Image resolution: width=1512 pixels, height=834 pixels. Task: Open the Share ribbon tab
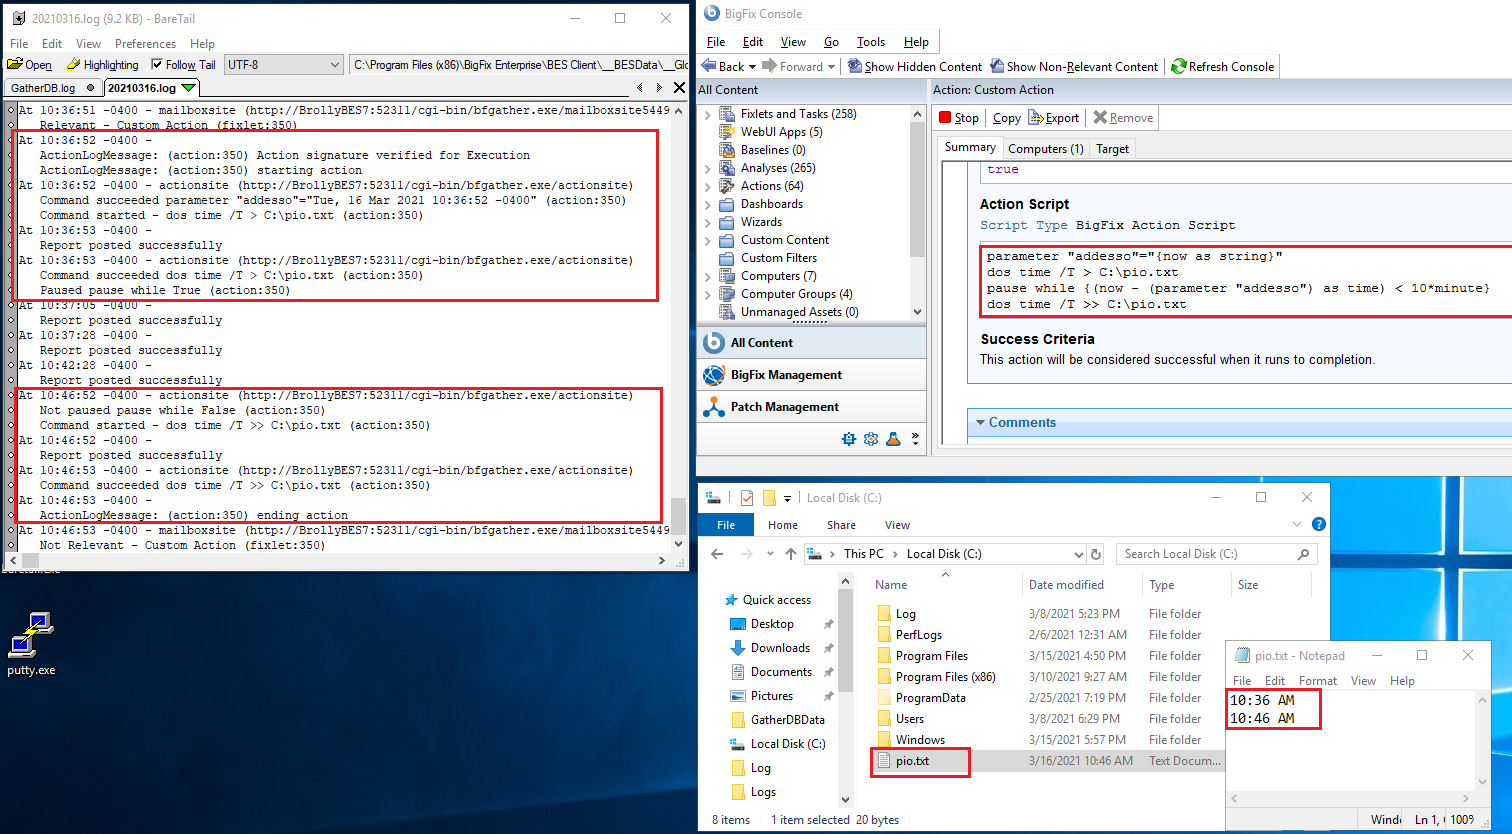click(x=841, y=525)
